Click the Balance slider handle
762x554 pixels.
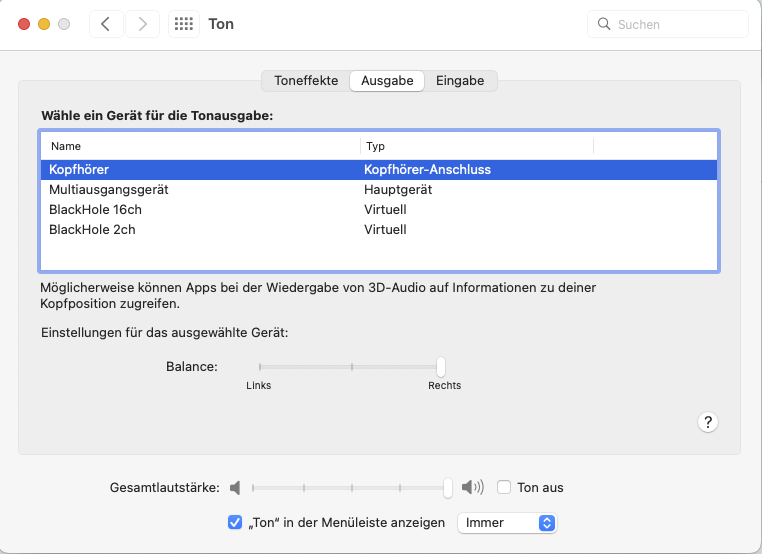441,367
